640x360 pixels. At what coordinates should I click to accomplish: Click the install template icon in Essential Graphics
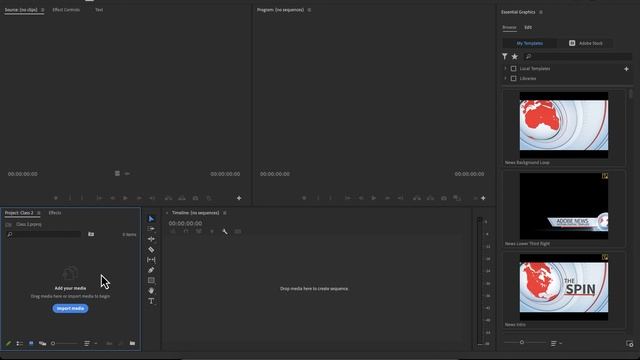629,343
